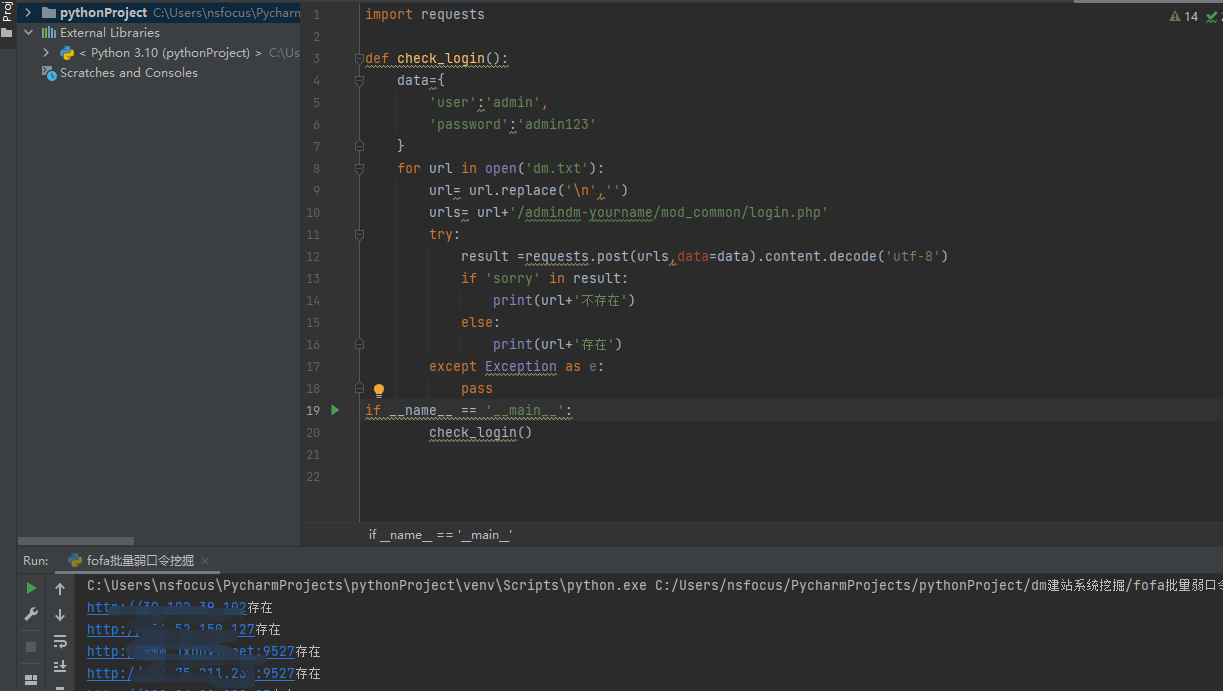The image size is (1223, 691).
Task: Open run configuration wrench icon in Run panel
Action: click(x=31, y=615)
